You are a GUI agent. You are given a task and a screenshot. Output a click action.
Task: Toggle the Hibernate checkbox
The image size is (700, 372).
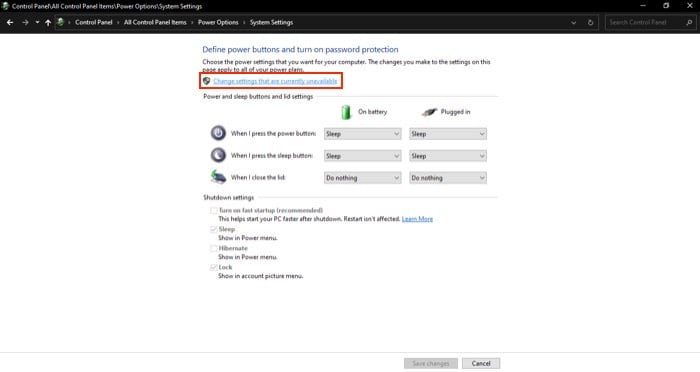(214, 248)
